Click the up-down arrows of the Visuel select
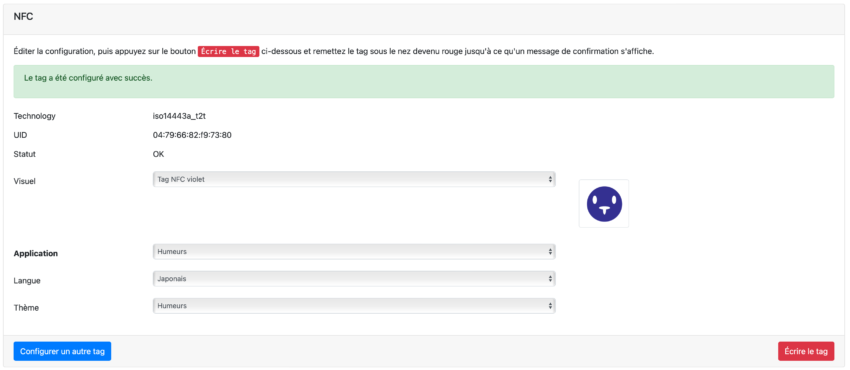This screenshot has height=370, width=850. tap(550, 179)
